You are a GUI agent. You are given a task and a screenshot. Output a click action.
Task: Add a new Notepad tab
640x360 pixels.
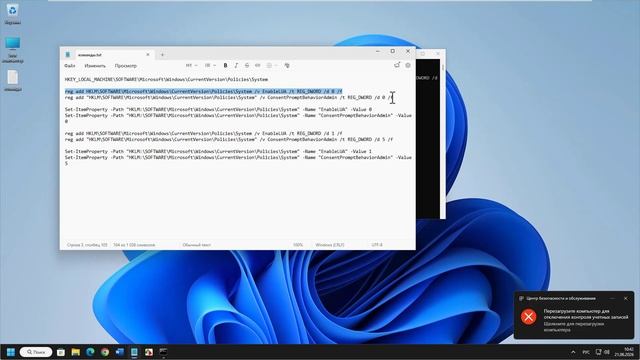[x=162, y=55]
